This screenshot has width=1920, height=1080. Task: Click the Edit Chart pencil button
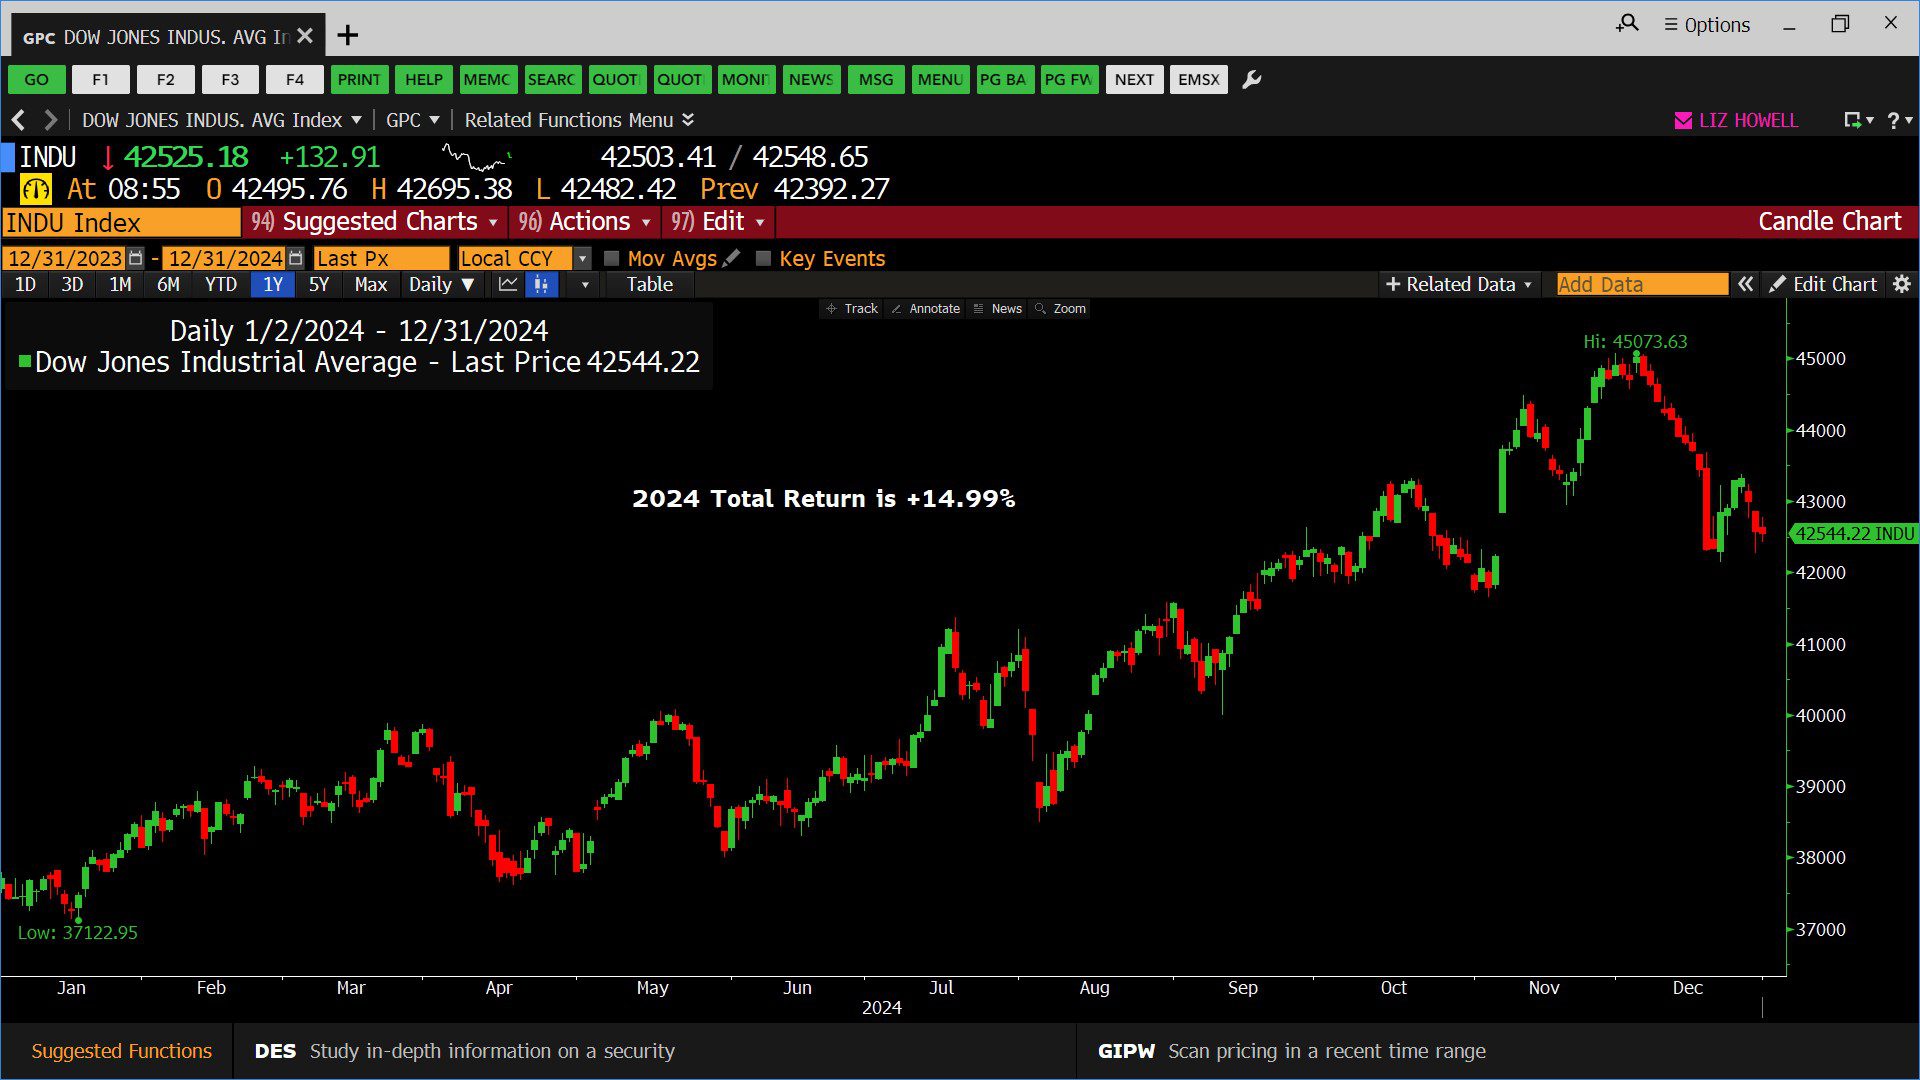1823,285
